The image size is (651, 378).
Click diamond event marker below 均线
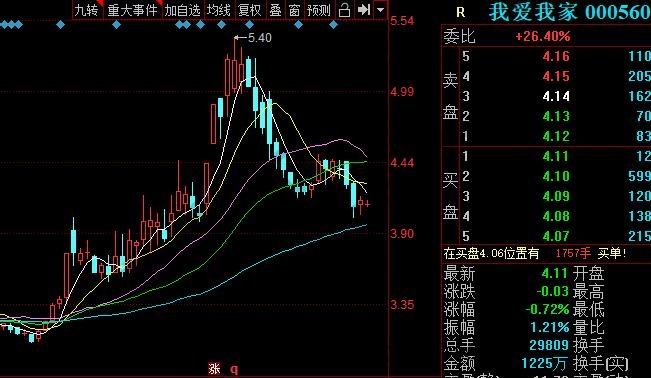[x=222, y=25]
